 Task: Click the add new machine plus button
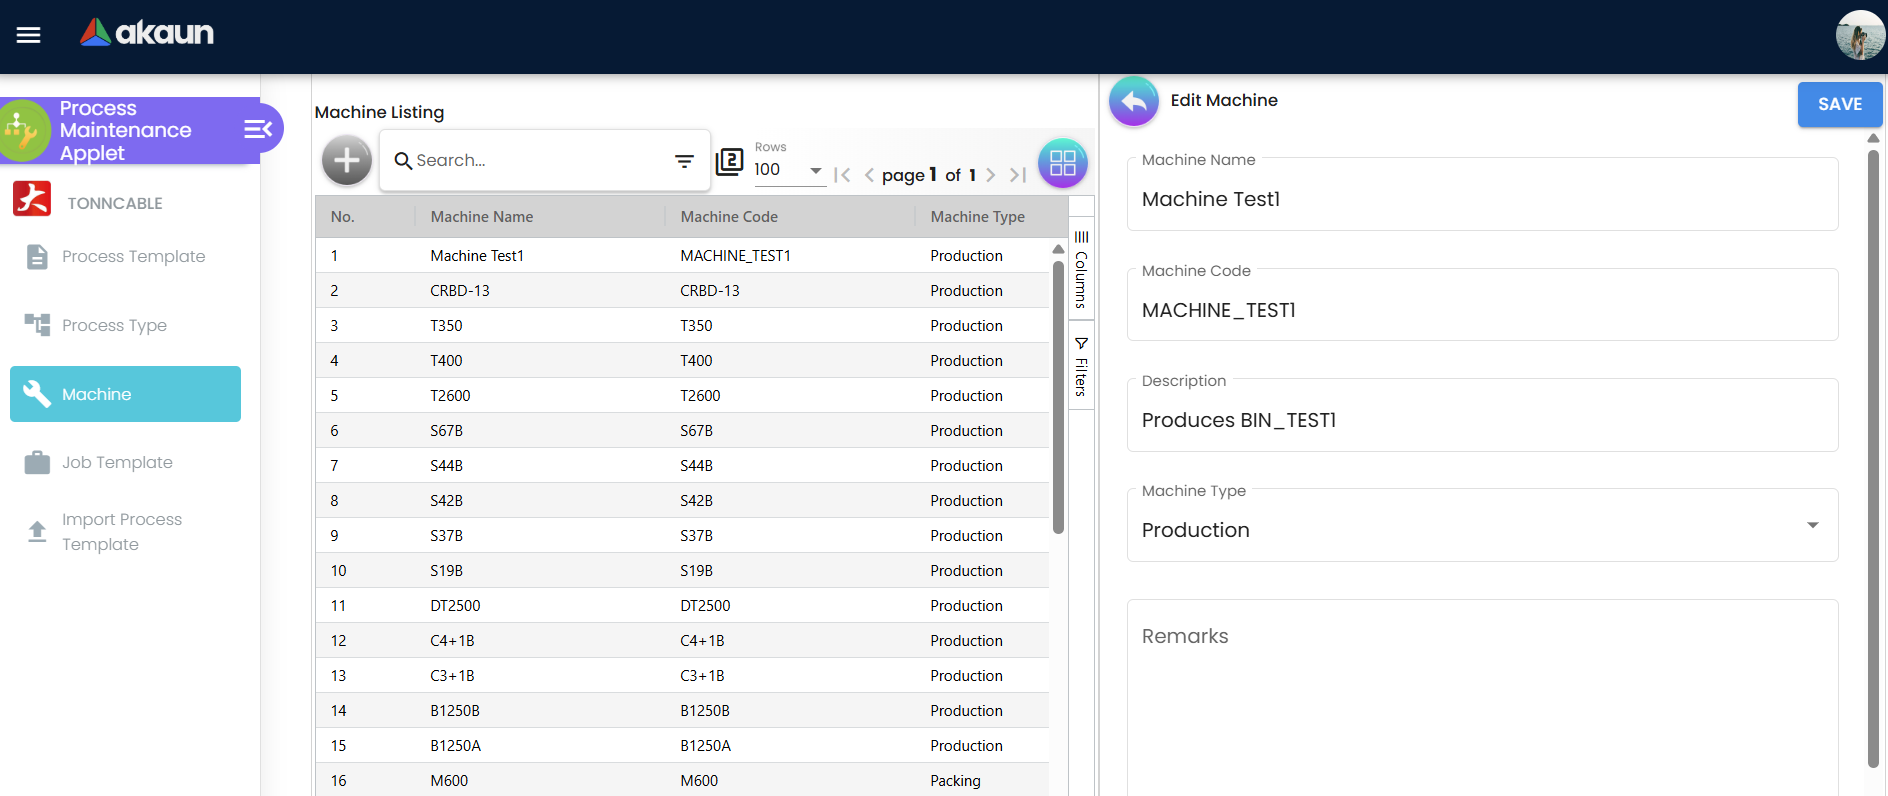tap(346, 160)
